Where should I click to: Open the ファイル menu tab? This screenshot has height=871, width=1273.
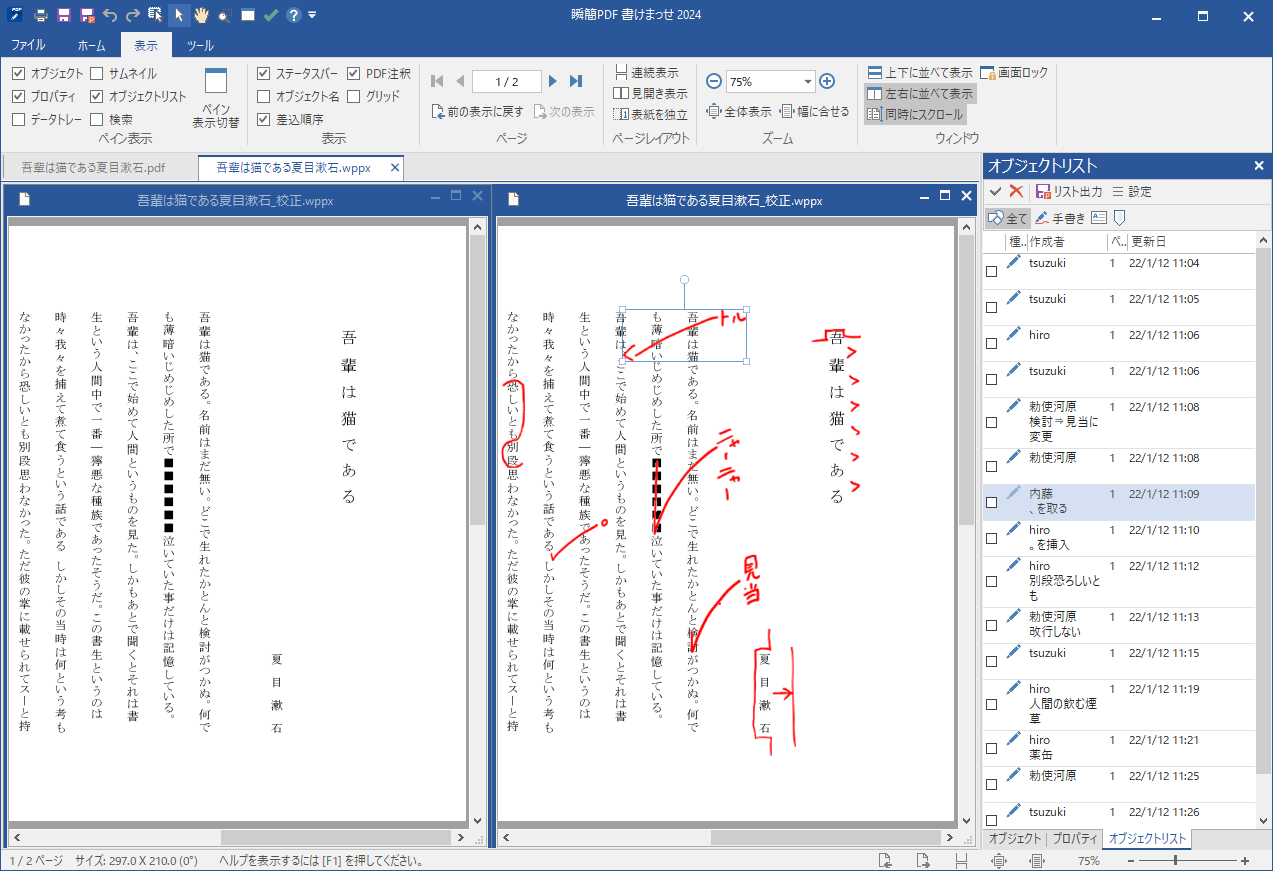tap(27, 46)
